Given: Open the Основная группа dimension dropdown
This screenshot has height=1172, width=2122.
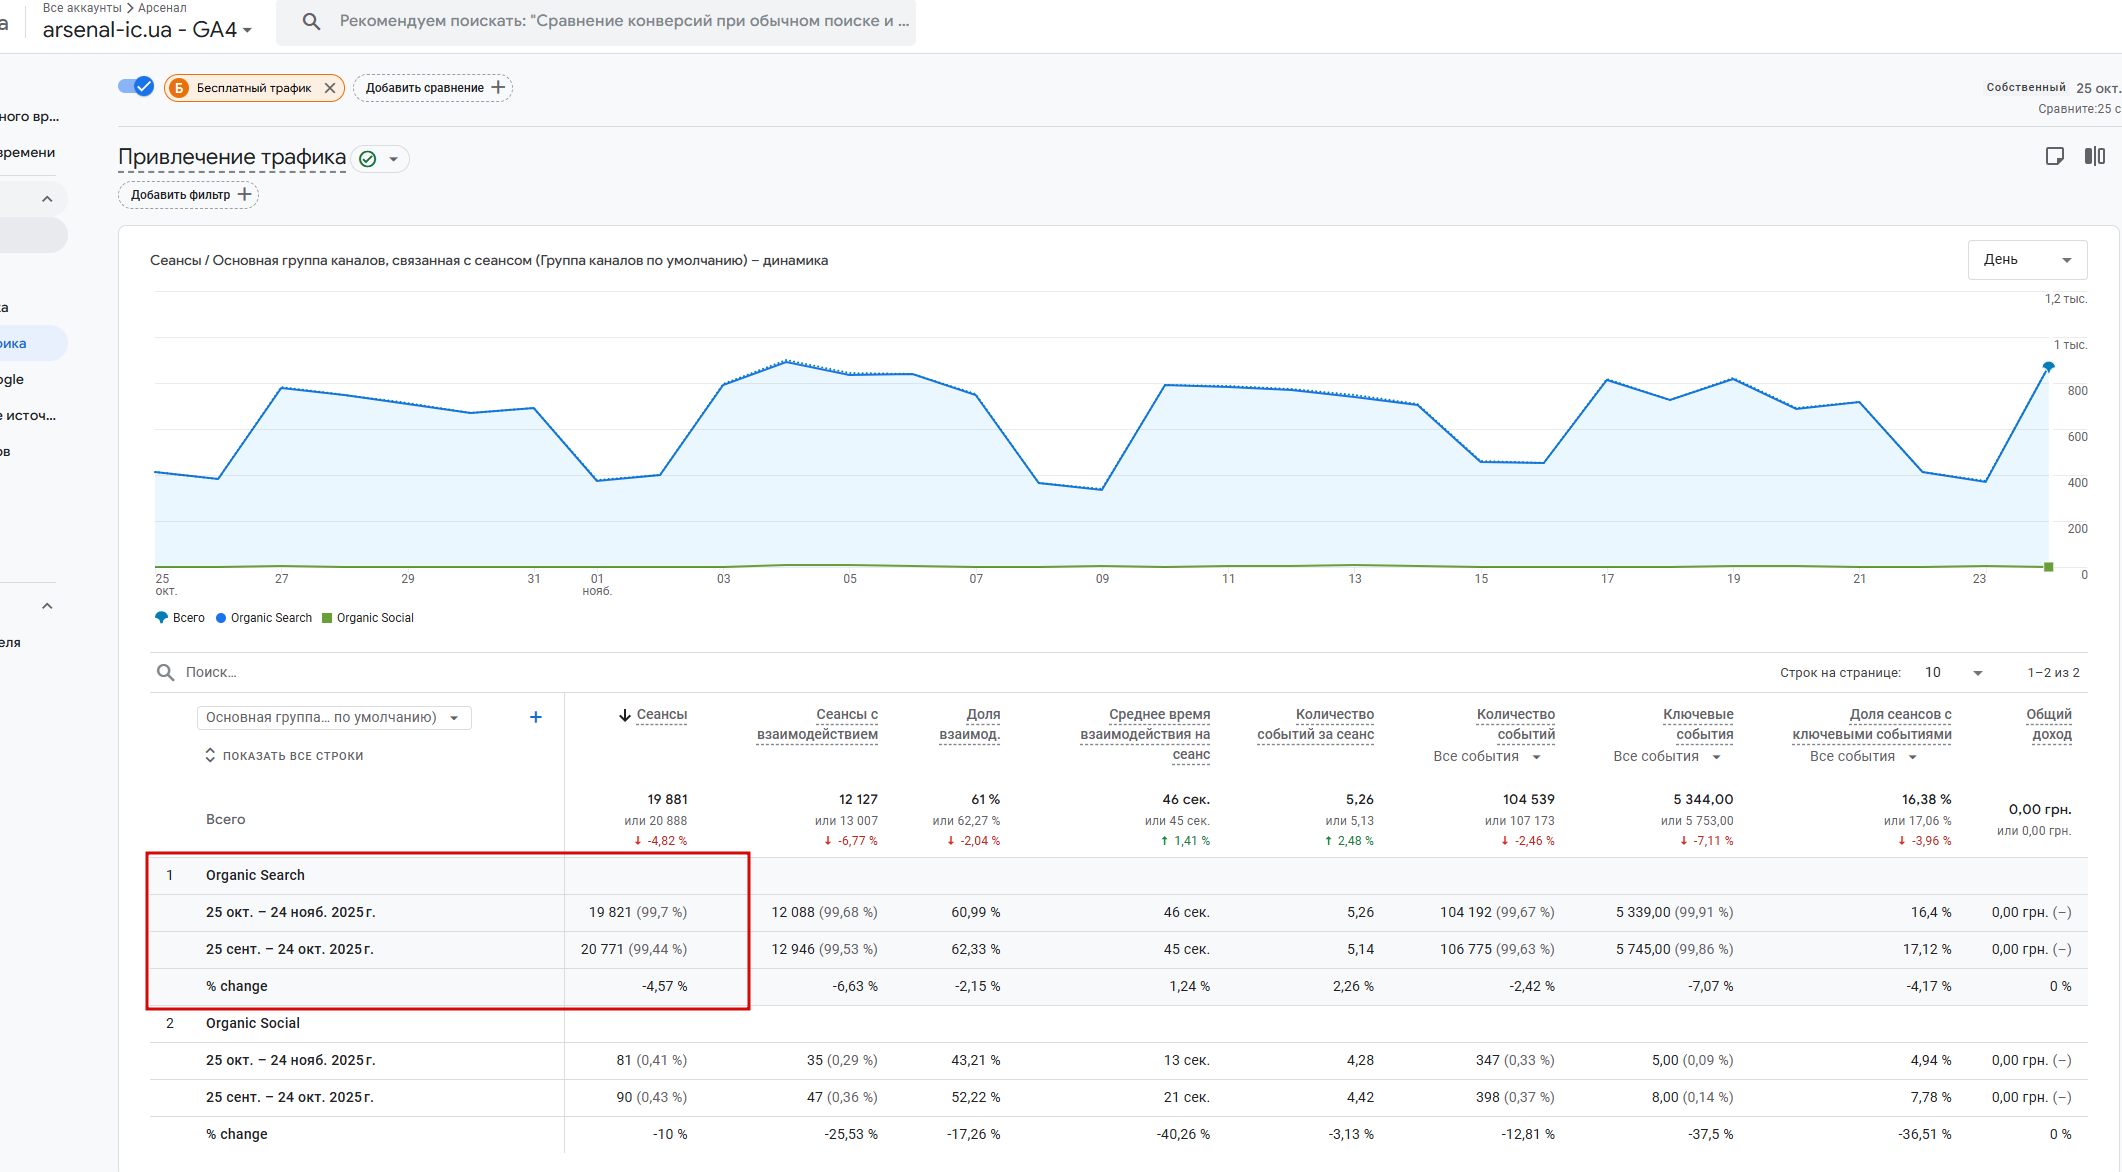Looking at the screenshot, I should [x=334, y=717].
